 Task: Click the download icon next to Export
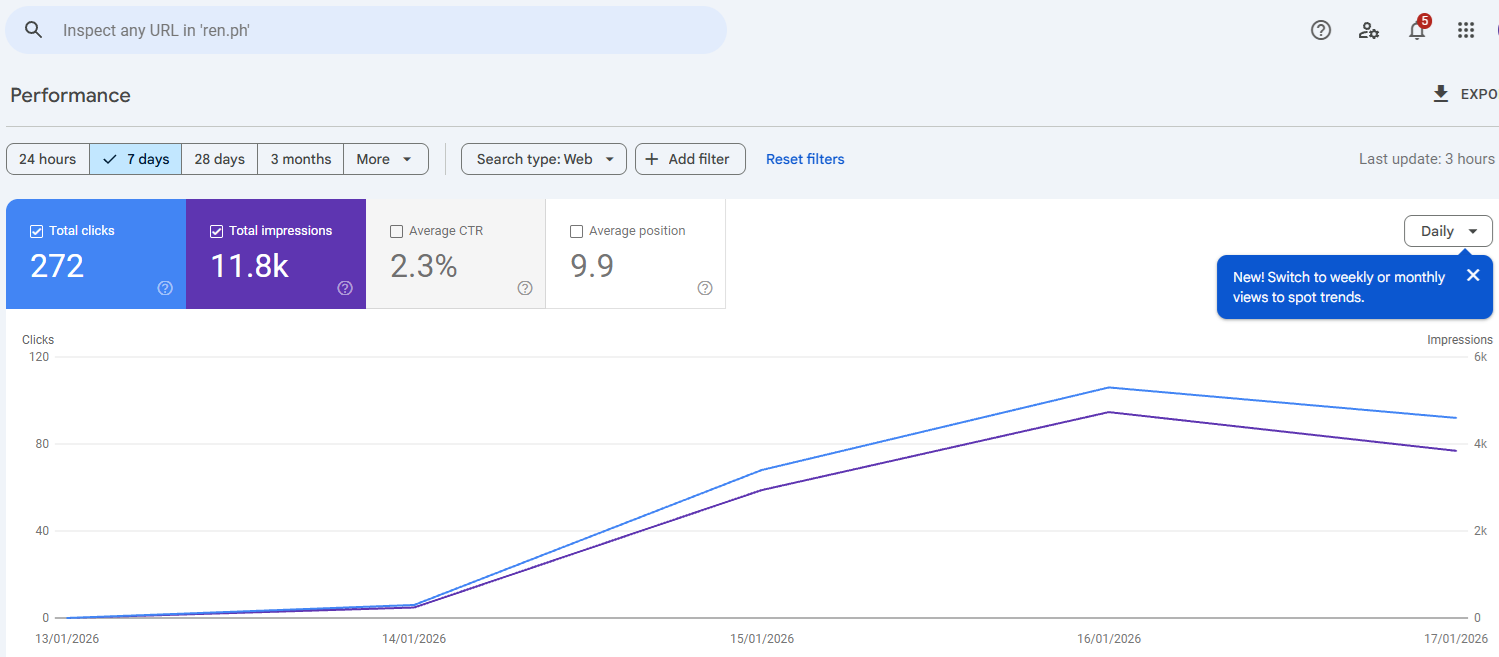pyautogui.click(x=1440, y=93)
